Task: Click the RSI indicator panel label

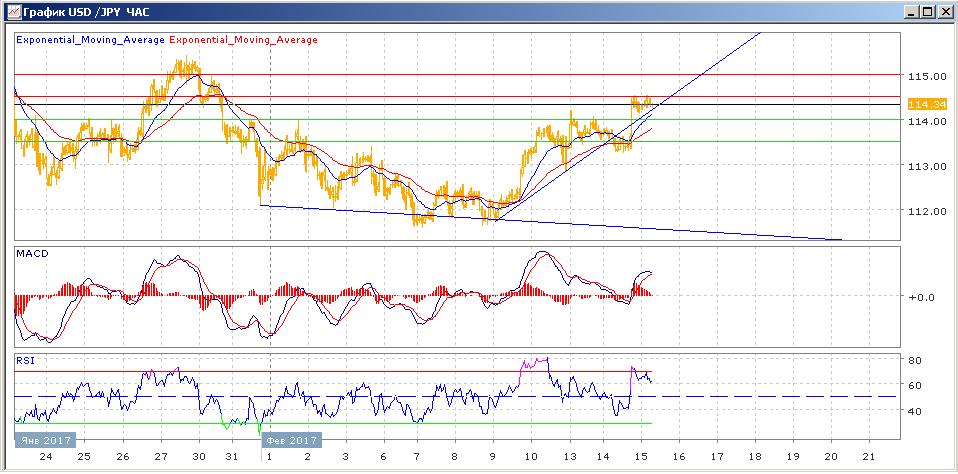Action: coord(25,360)
